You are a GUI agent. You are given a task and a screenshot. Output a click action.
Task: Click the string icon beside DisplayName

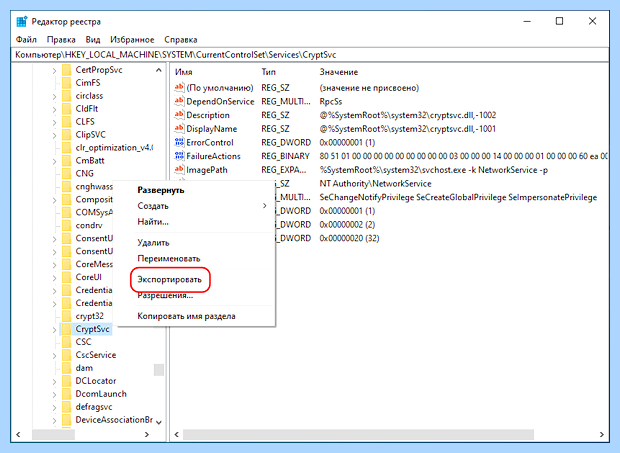point(179,128)
